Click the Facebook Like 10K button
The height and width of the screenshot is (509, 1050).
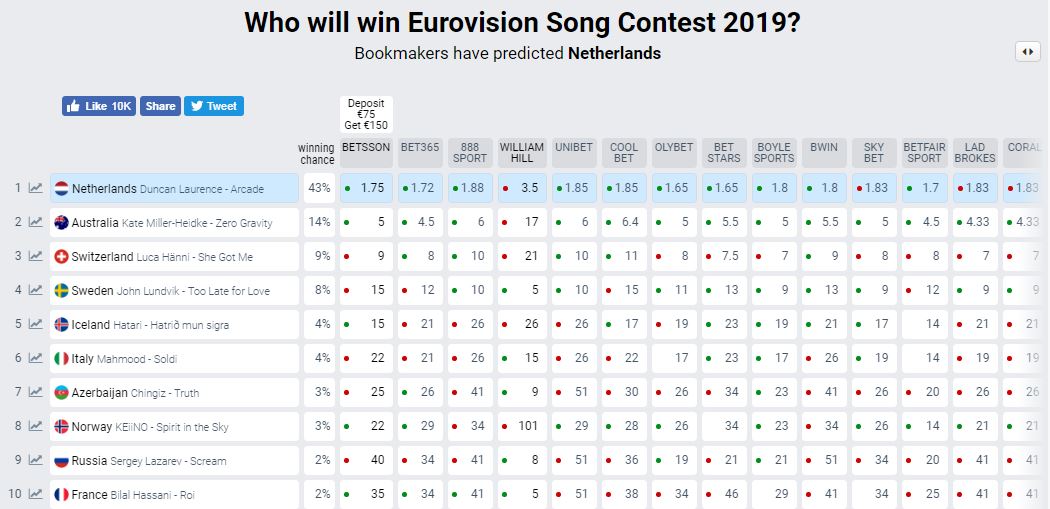point(99,106)
